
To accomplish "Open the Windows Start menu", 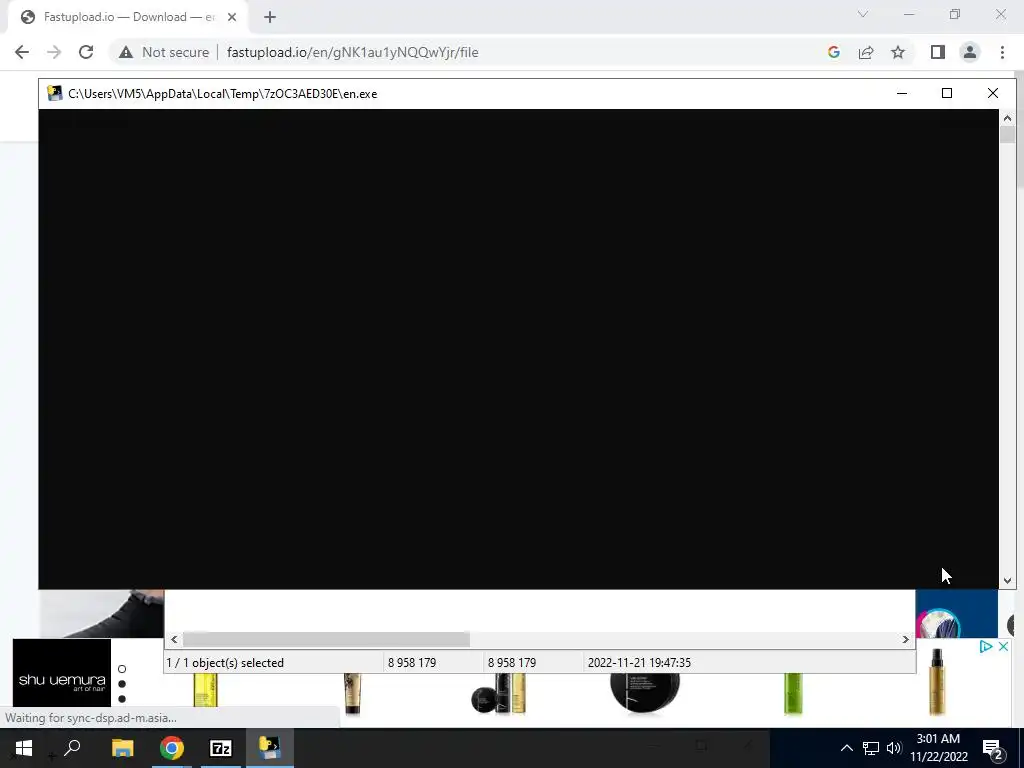I will [24, 748].
